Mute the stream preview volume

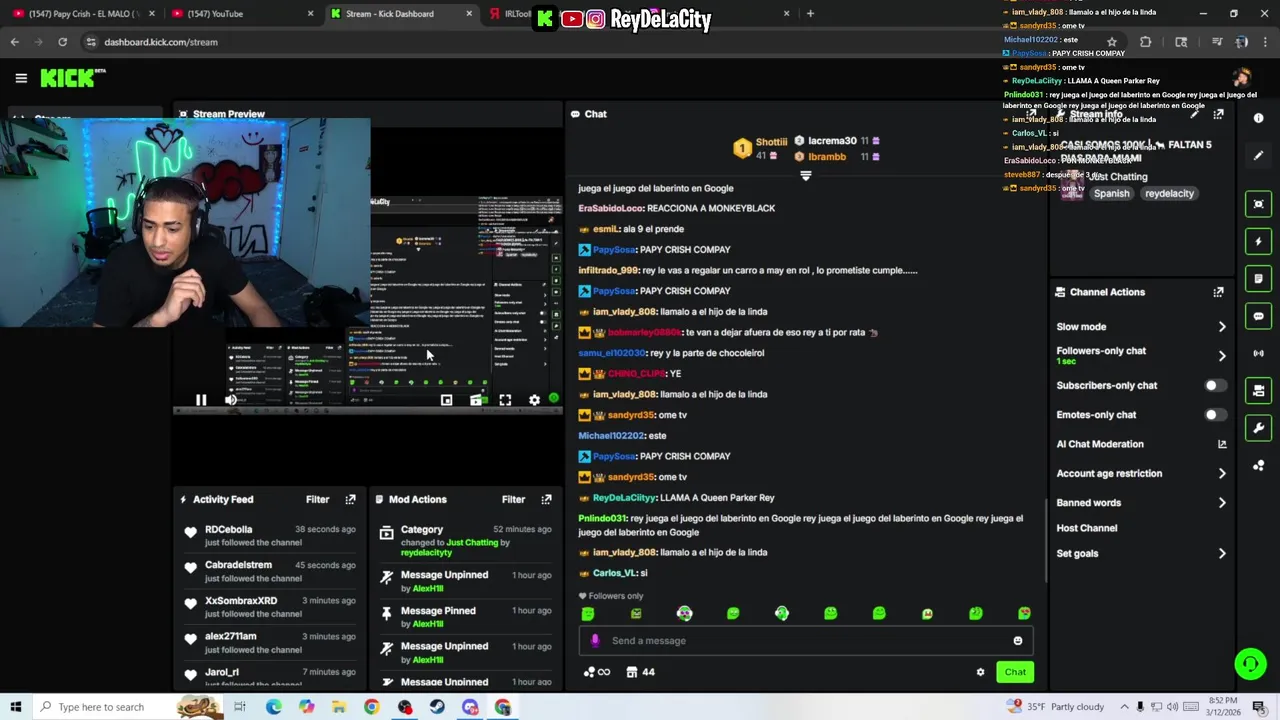(231, 400)
